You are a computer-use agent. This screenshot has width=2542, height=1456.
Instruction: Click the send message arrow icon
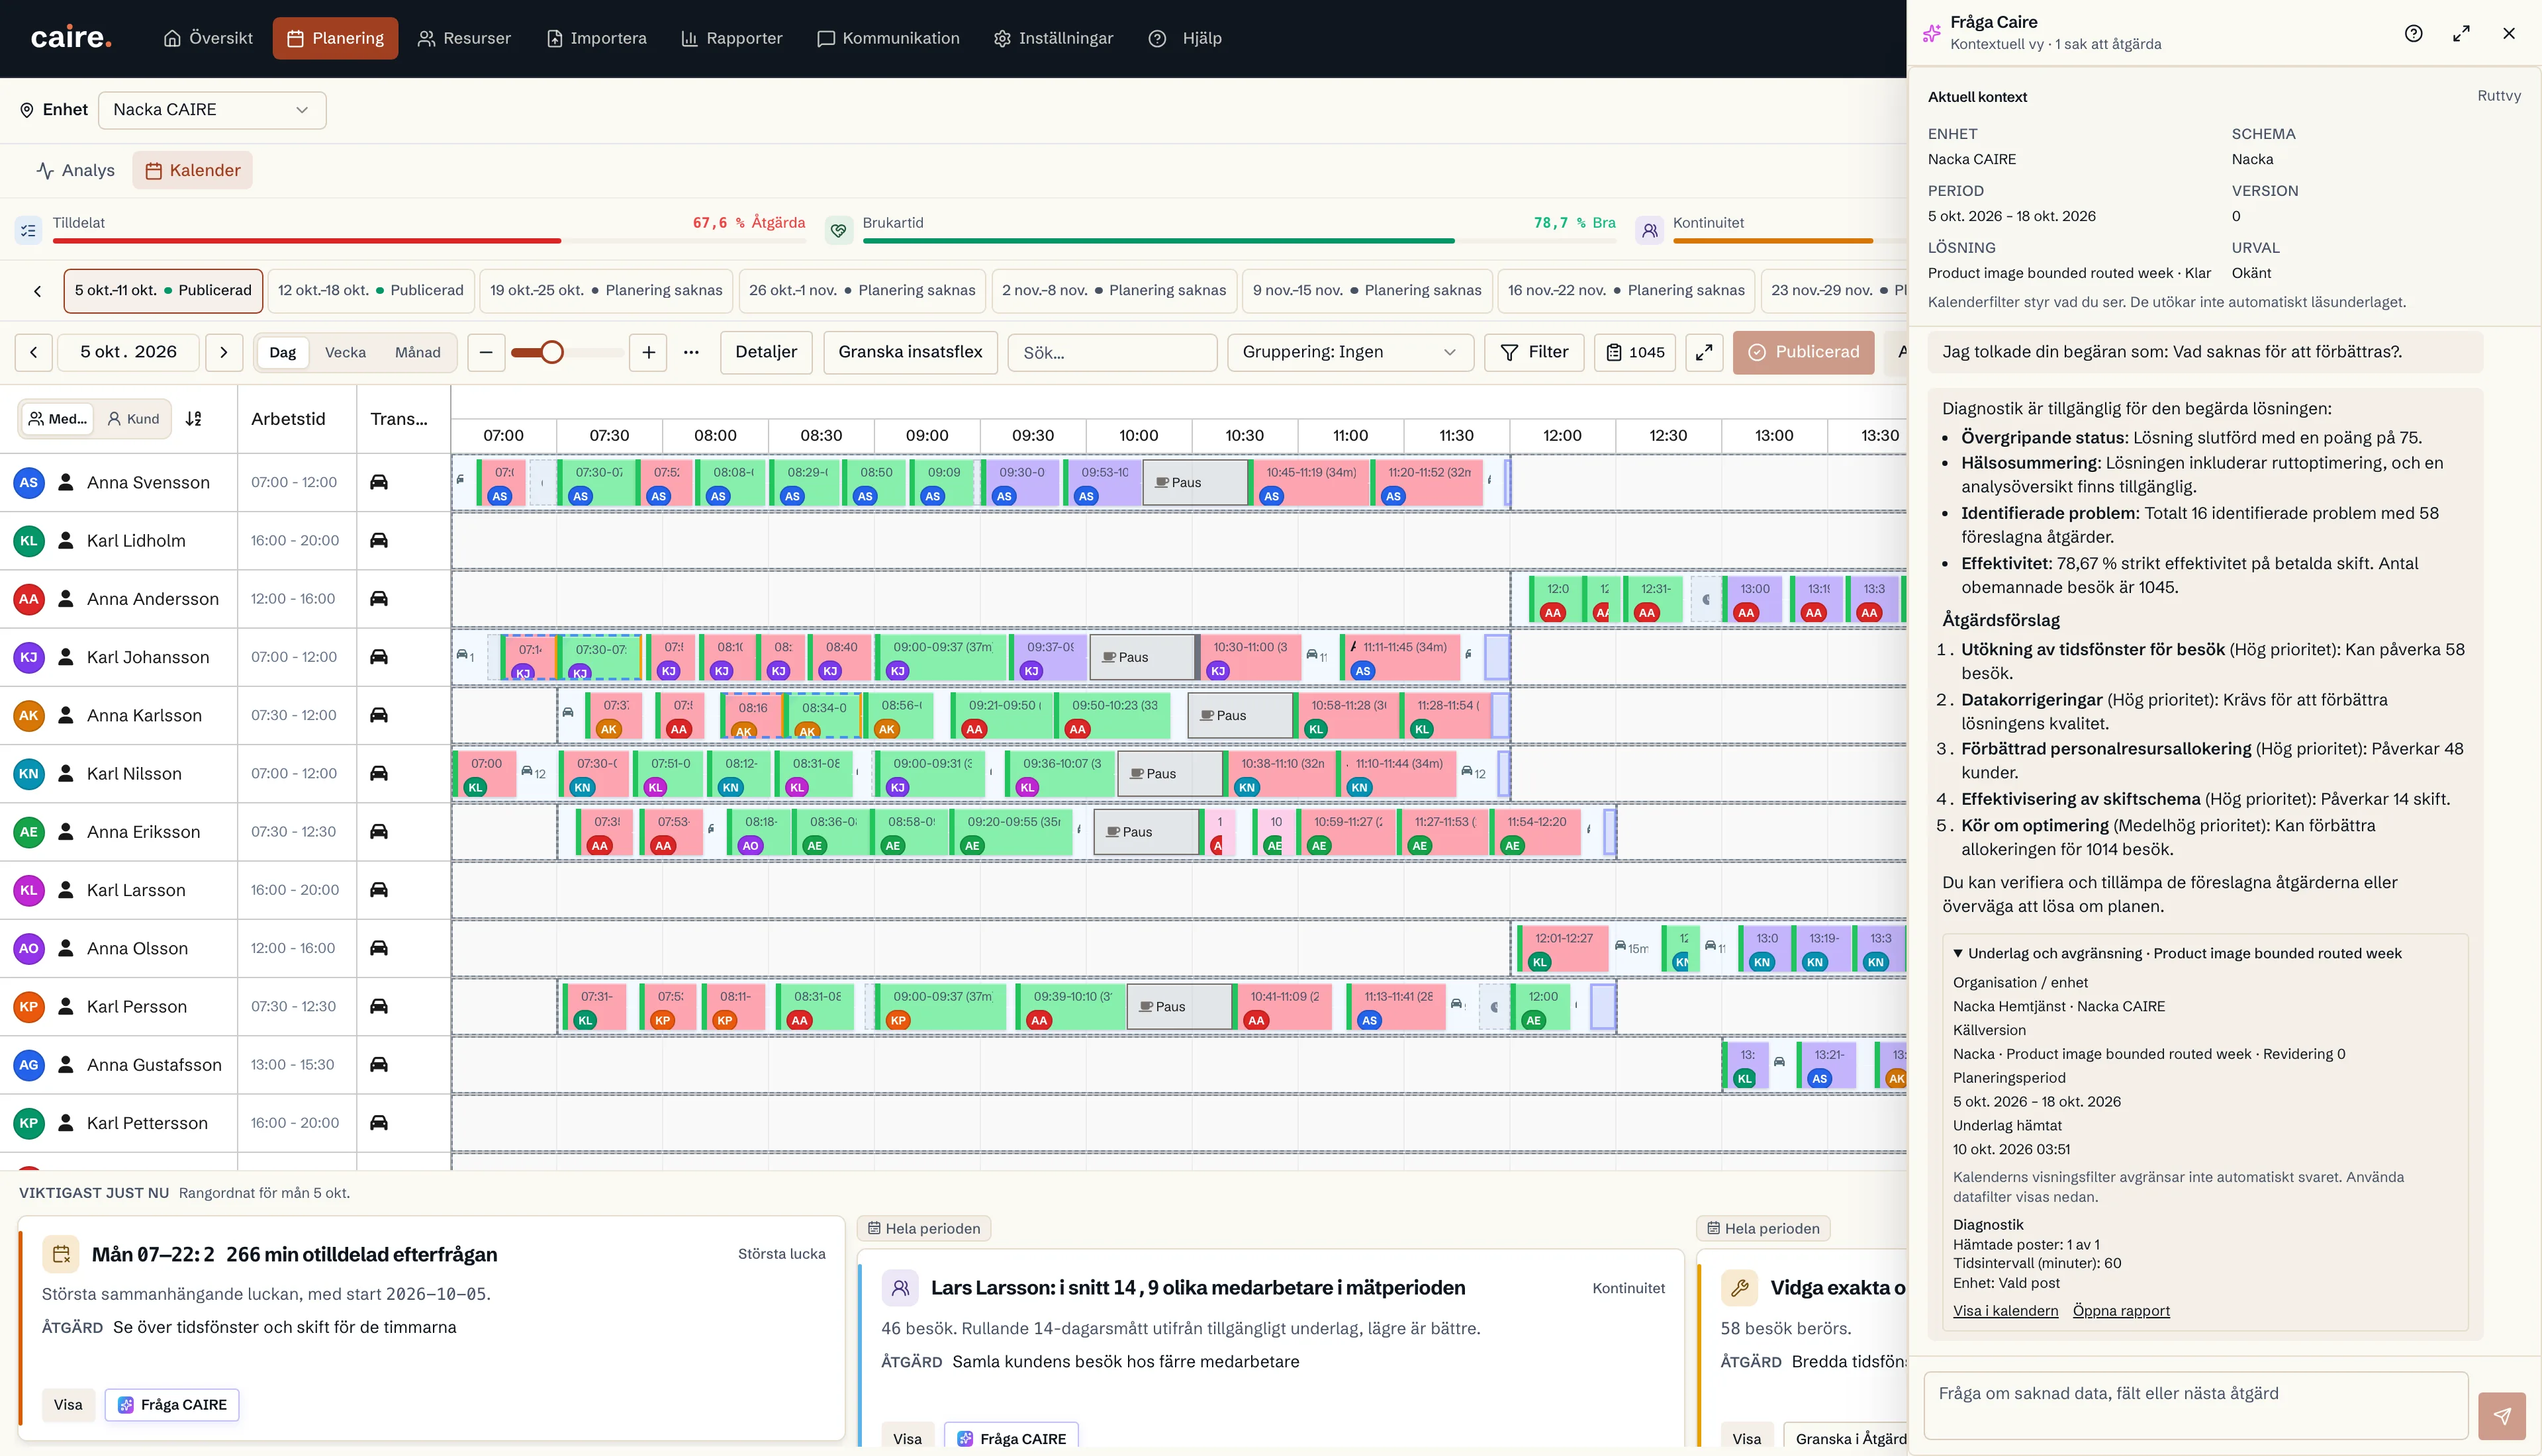pyautogui.click(x=2502, y=1416)
